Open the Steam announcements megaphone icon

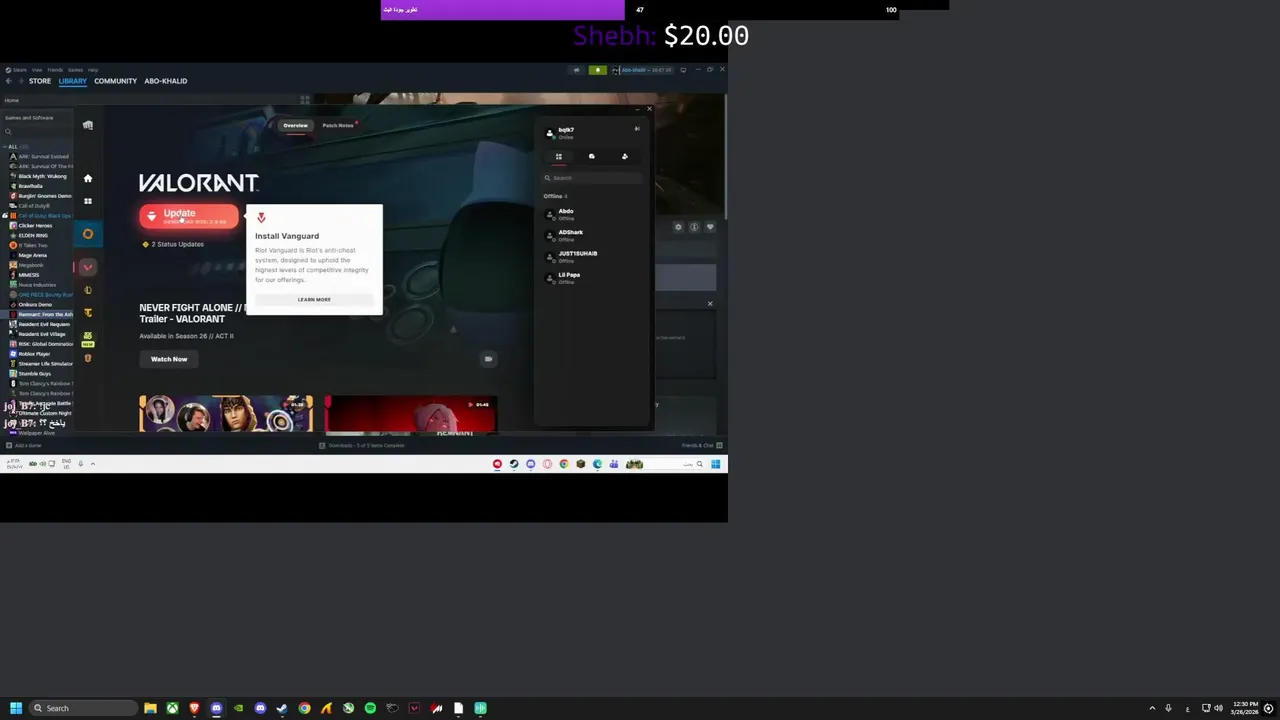pos(576,70)
